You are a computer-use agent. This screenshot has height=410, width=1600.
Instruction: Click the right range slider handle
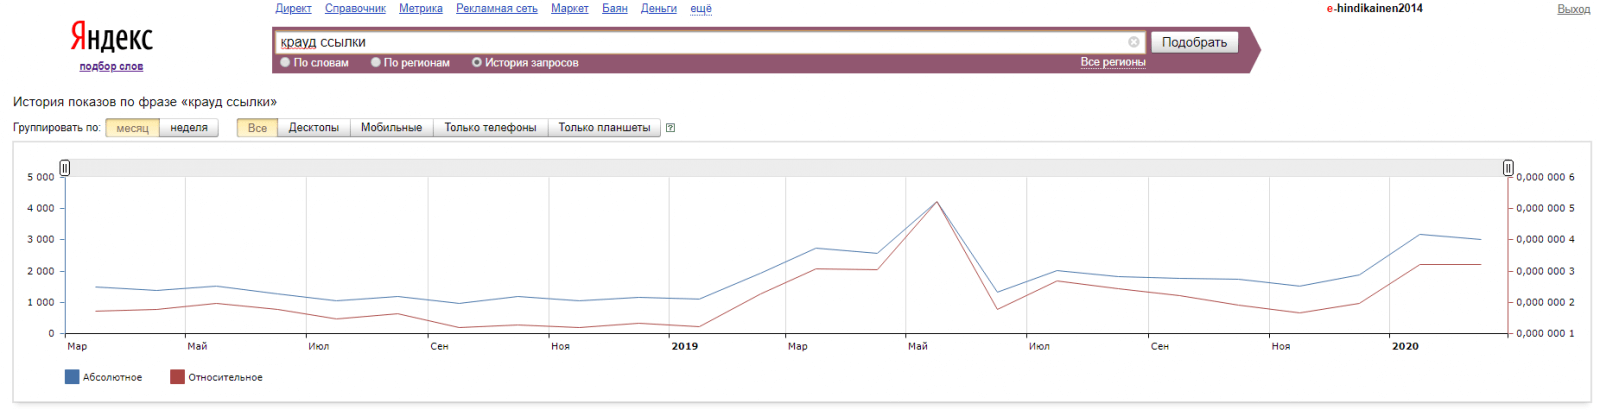click(1508, 168)
